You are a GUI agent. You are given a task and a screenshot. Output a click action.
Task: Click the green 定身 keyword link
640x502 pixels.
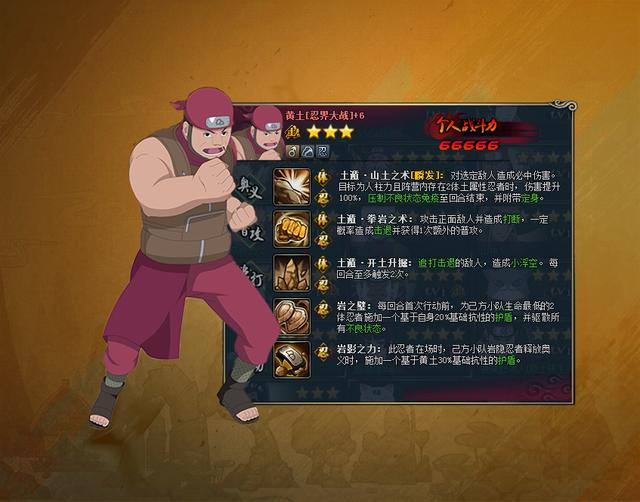[531, 198]
